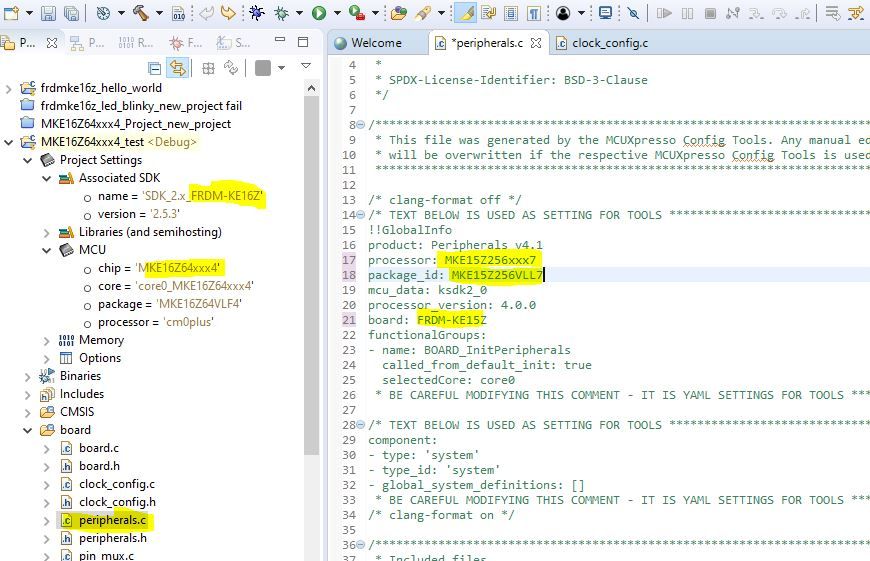Click the New wizard icon
The height and width of the screenshot is (561, 870).
point(12,12)
